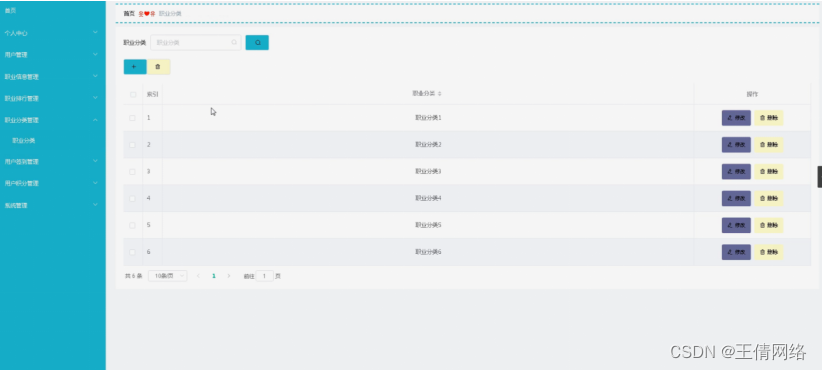822x370 pixels.
Task: Open 首页 in the sidebar
Action: [52, 10]
